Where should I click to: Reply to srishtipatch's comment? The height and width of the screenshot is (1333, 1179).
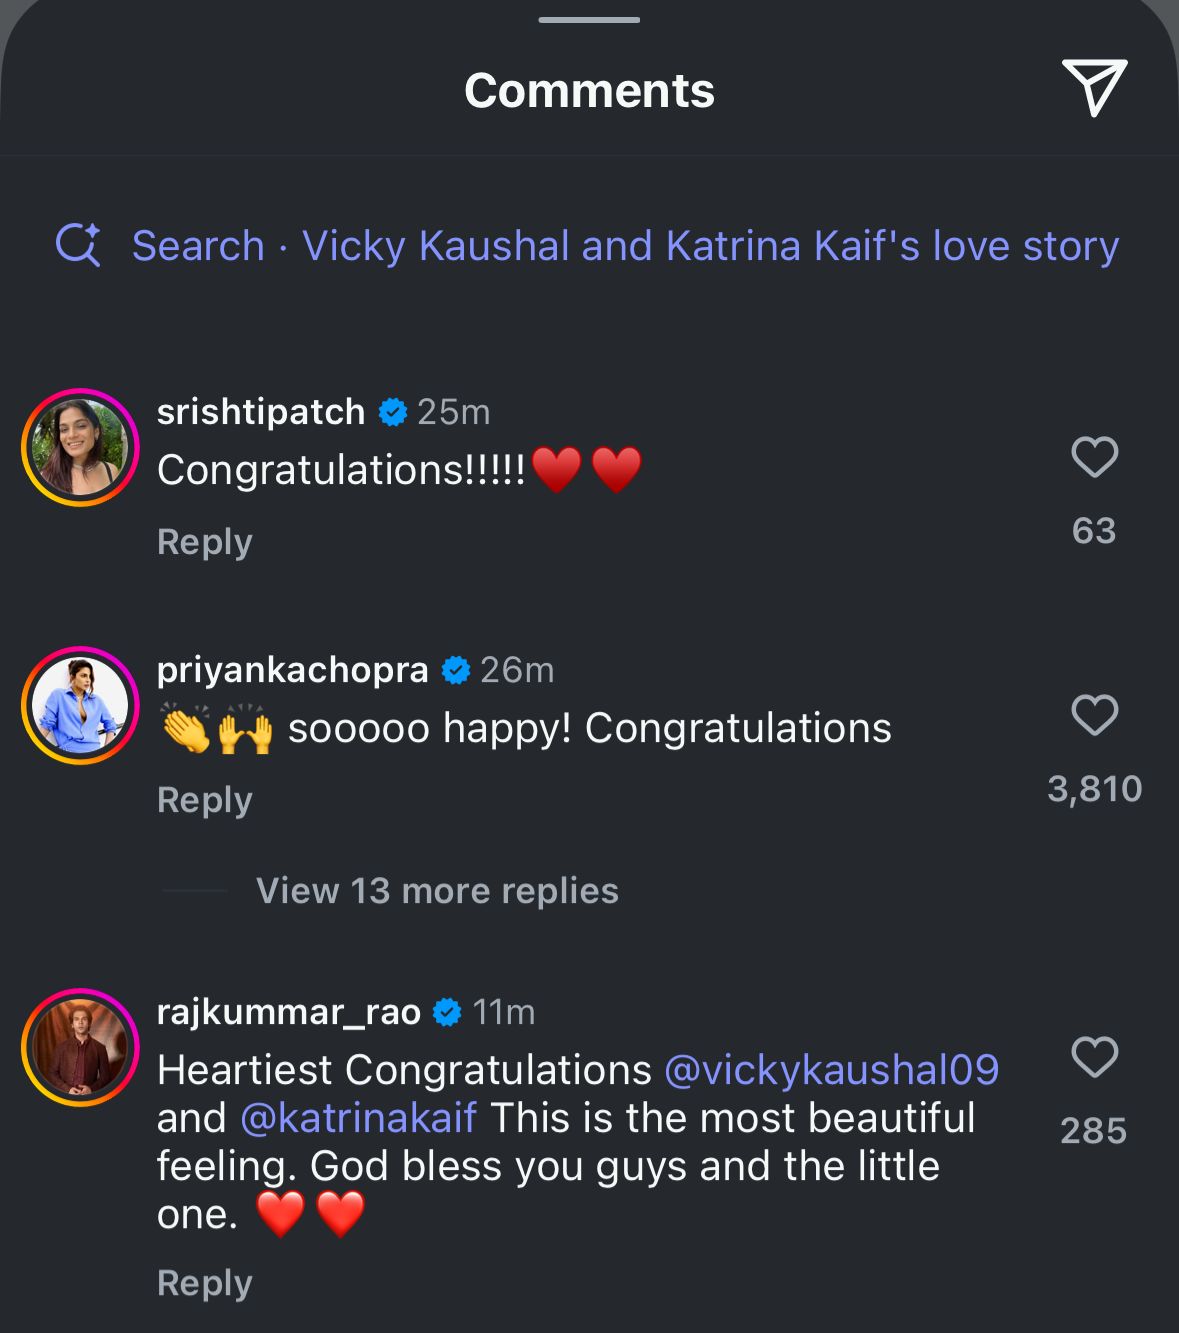[x=204, y=542]
